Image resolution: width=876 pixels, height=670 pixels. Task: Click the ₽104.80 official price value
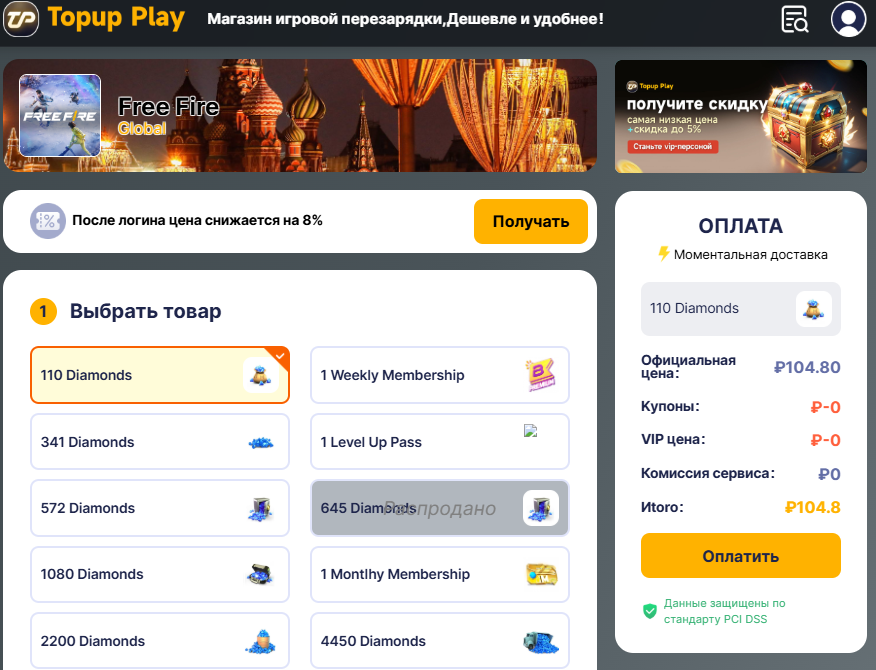807,367
